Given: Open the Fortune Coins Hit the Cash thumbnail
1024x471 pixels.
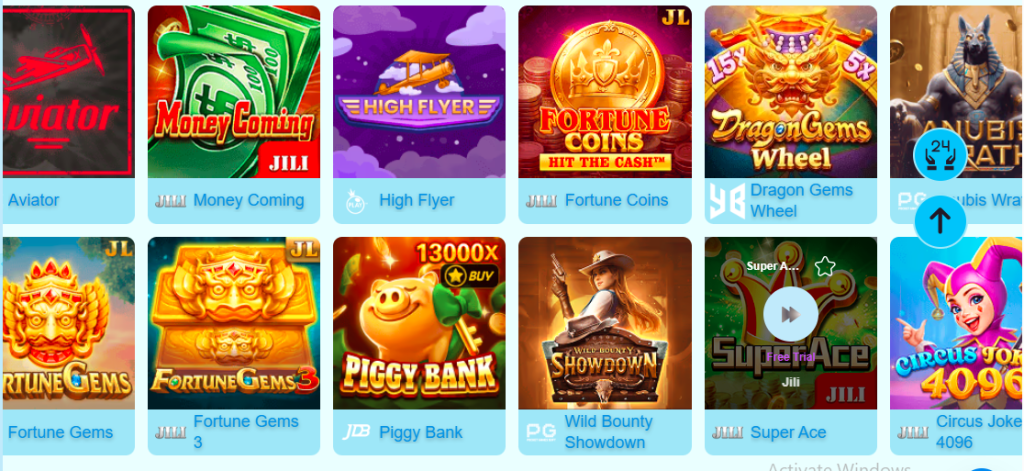Looking at the screenshot, I should coord(605,91).
